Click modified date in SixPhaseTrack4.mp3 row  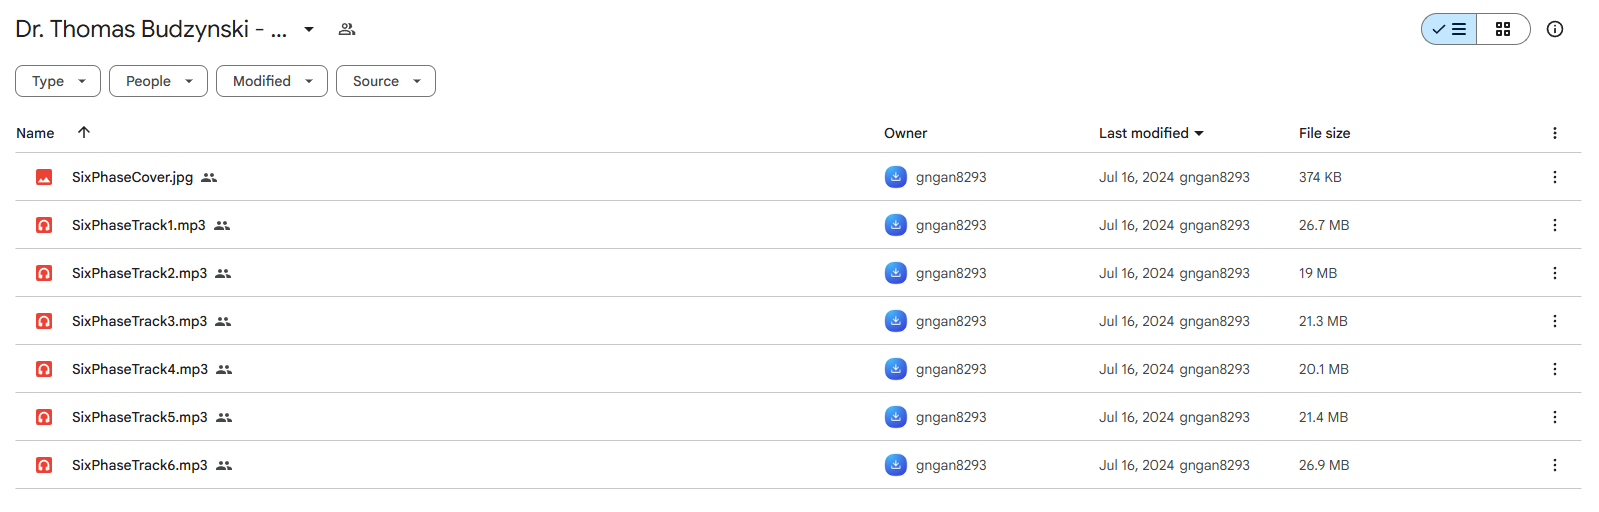pyautogui.click(x=1136, y=369)
